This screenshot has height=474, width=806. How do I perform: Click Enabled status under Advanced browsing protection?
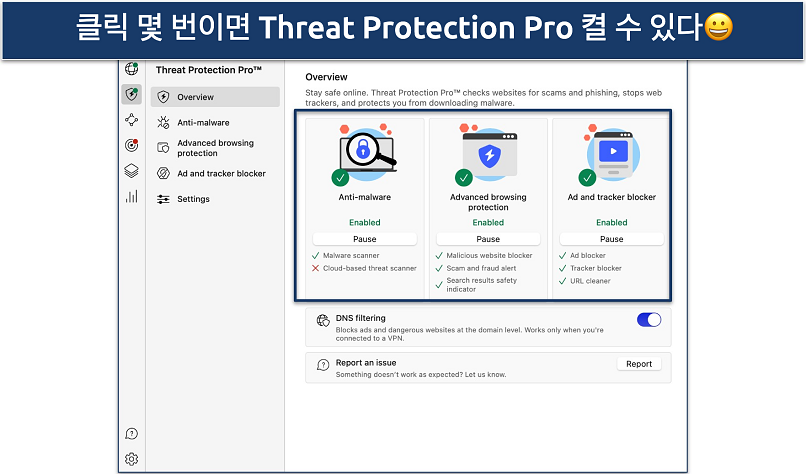(488, 223)
